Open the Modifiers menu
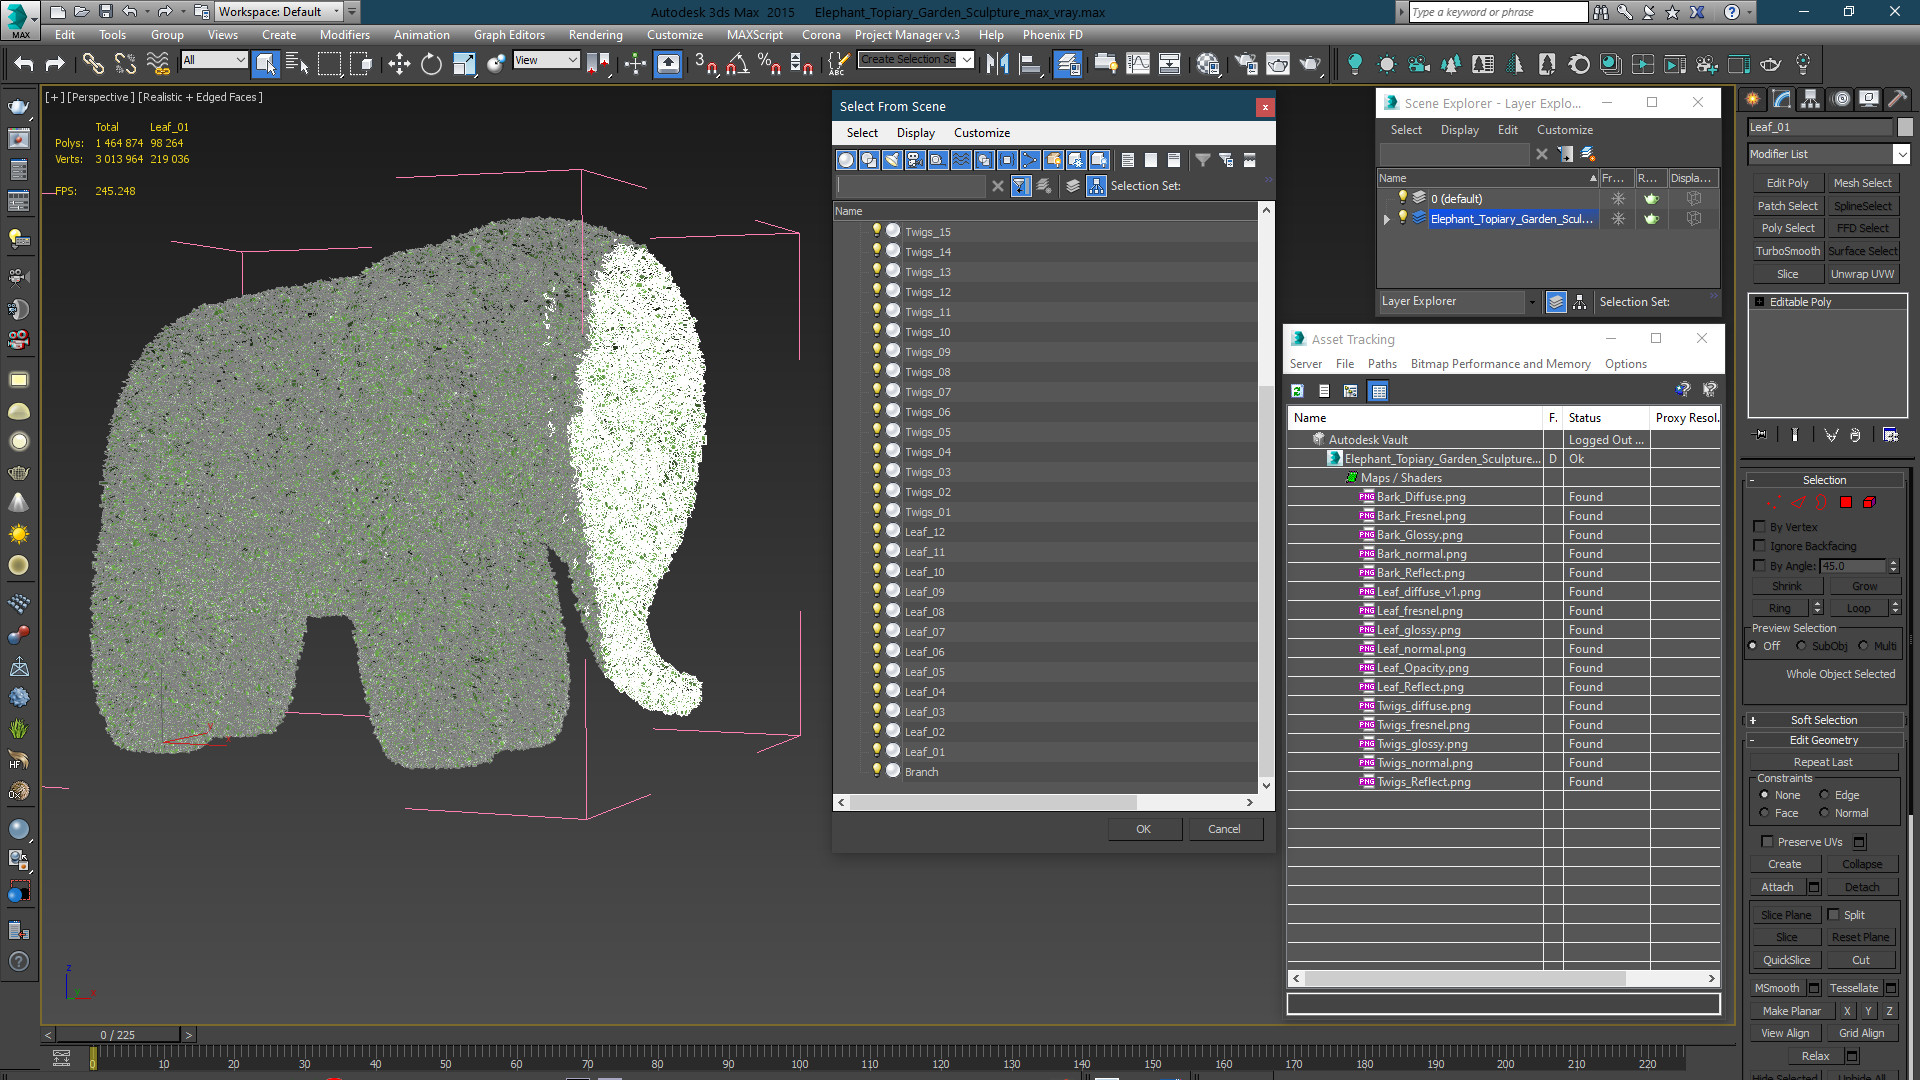Image resolution: width=1920 pixels, height=1080 pixels. tap(345, 35)
